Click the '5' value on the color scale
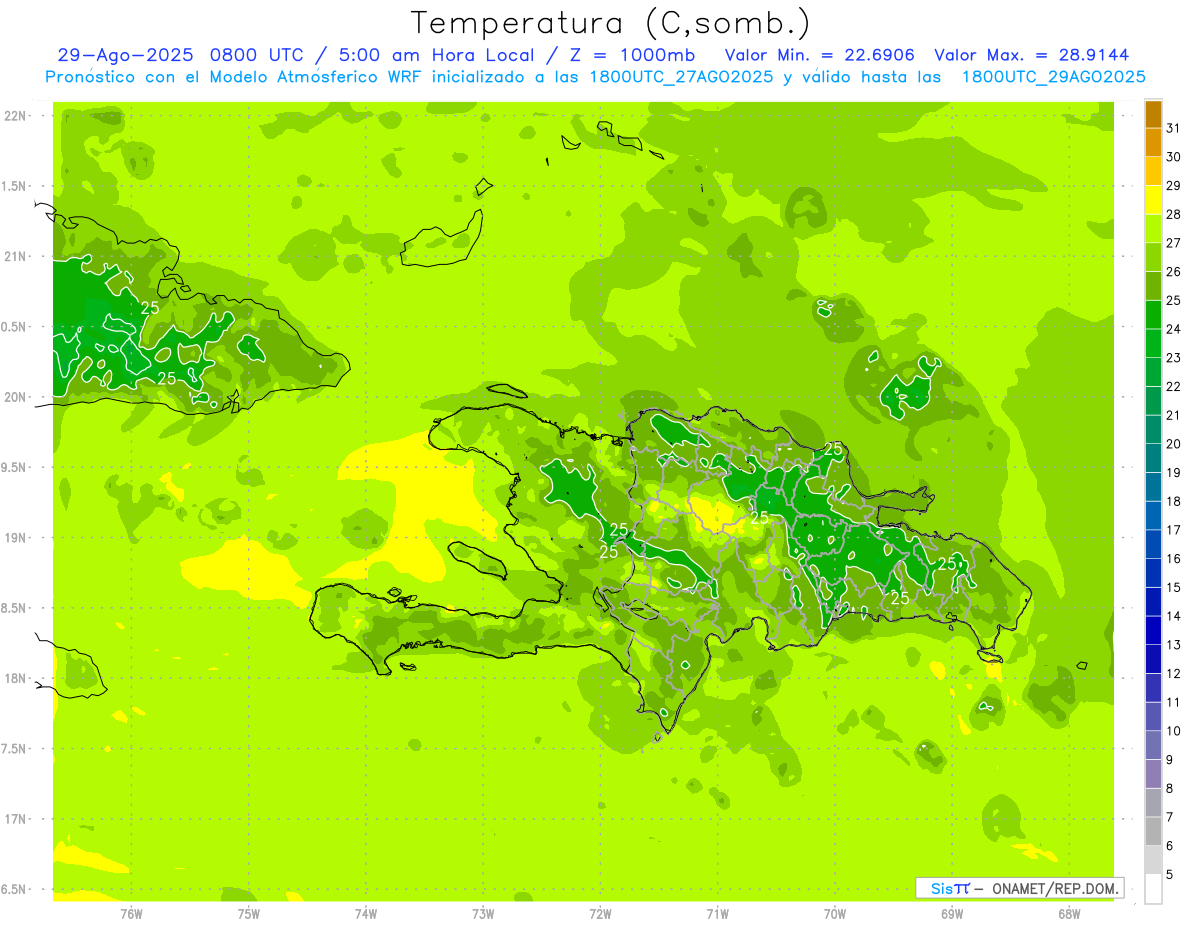Screen dimensions: 1200x927 point(1170,874)
